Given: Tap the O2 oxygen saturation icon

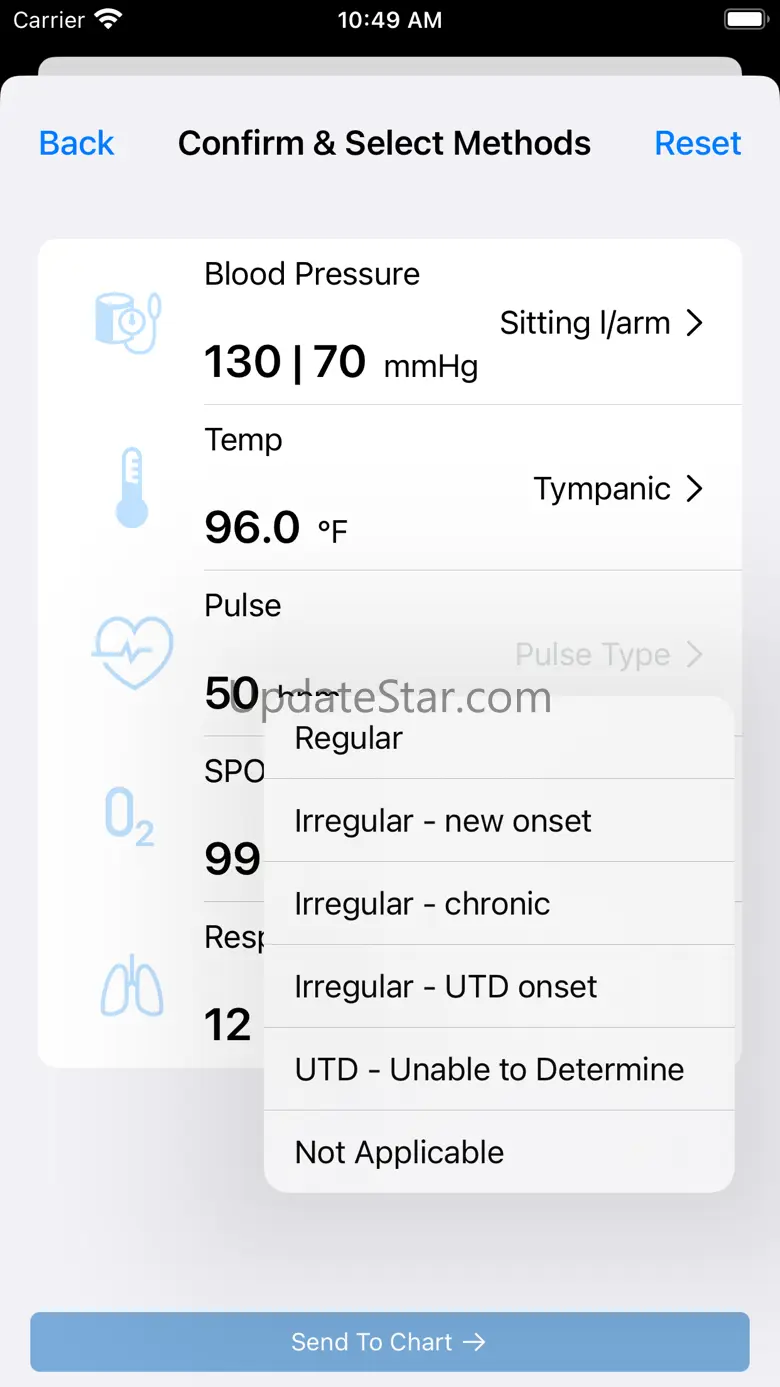Looking at the screenshot, I should click(x=130, y=817).
